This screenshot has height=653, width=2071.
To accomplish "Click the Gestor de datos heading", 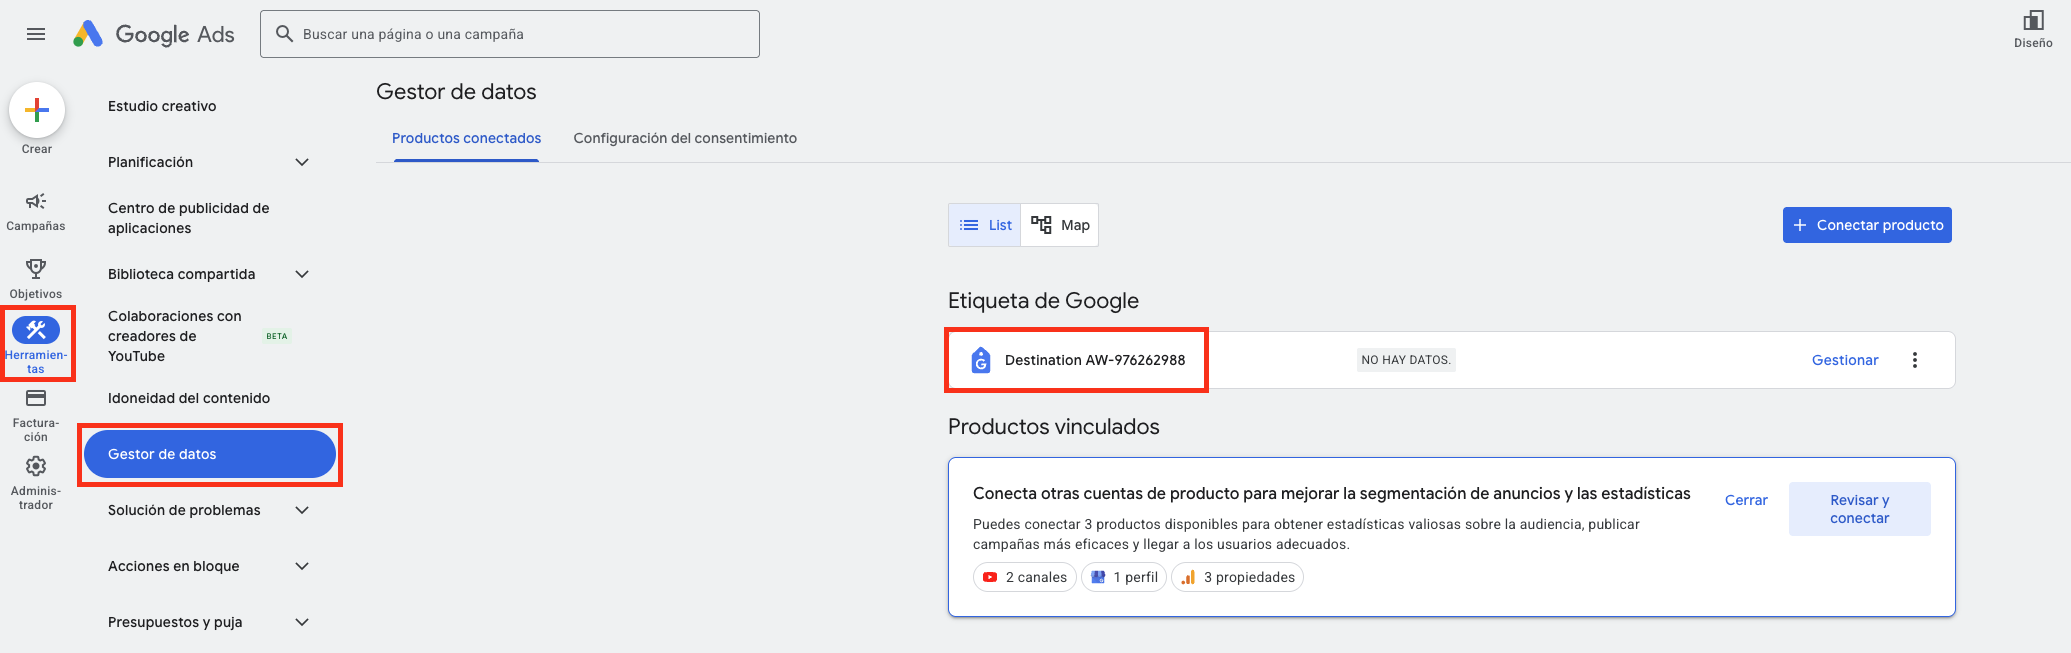I will click(x=456, y=92).
